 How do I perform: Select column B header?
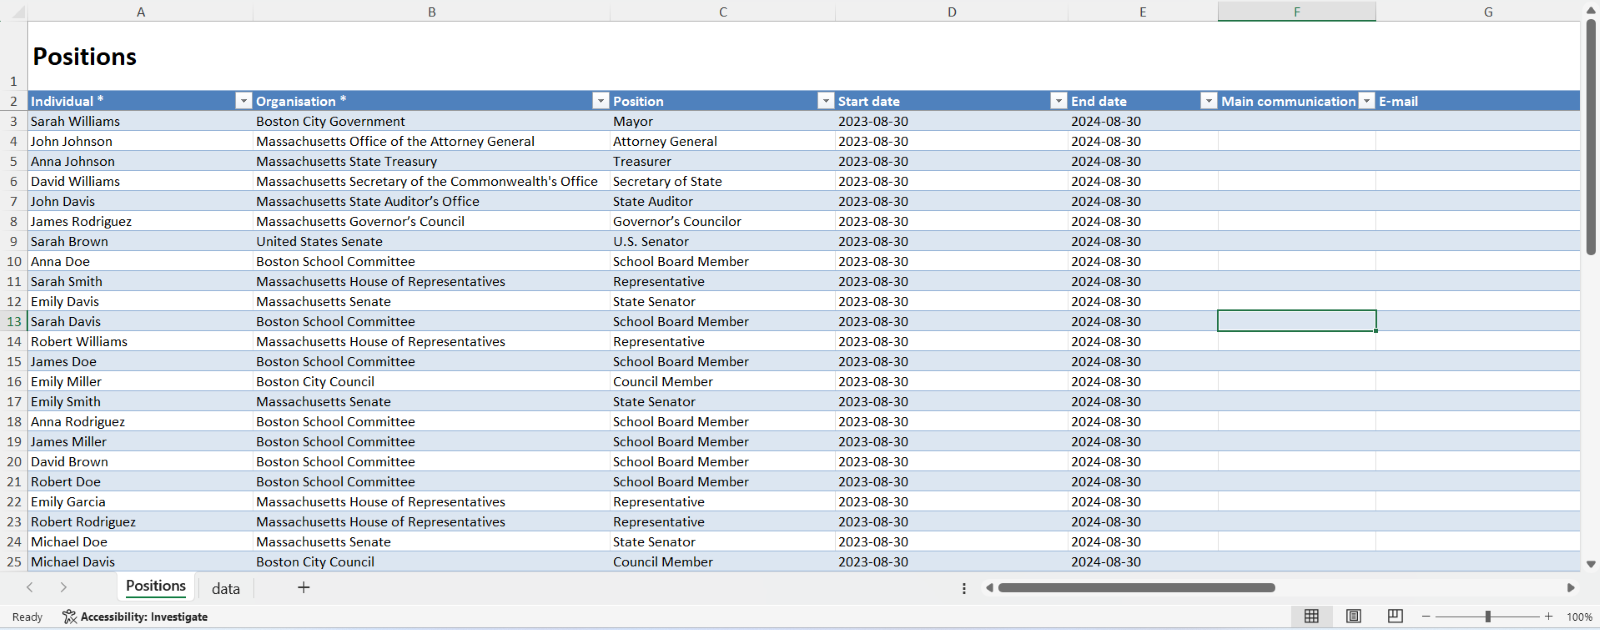coord(432,12)
